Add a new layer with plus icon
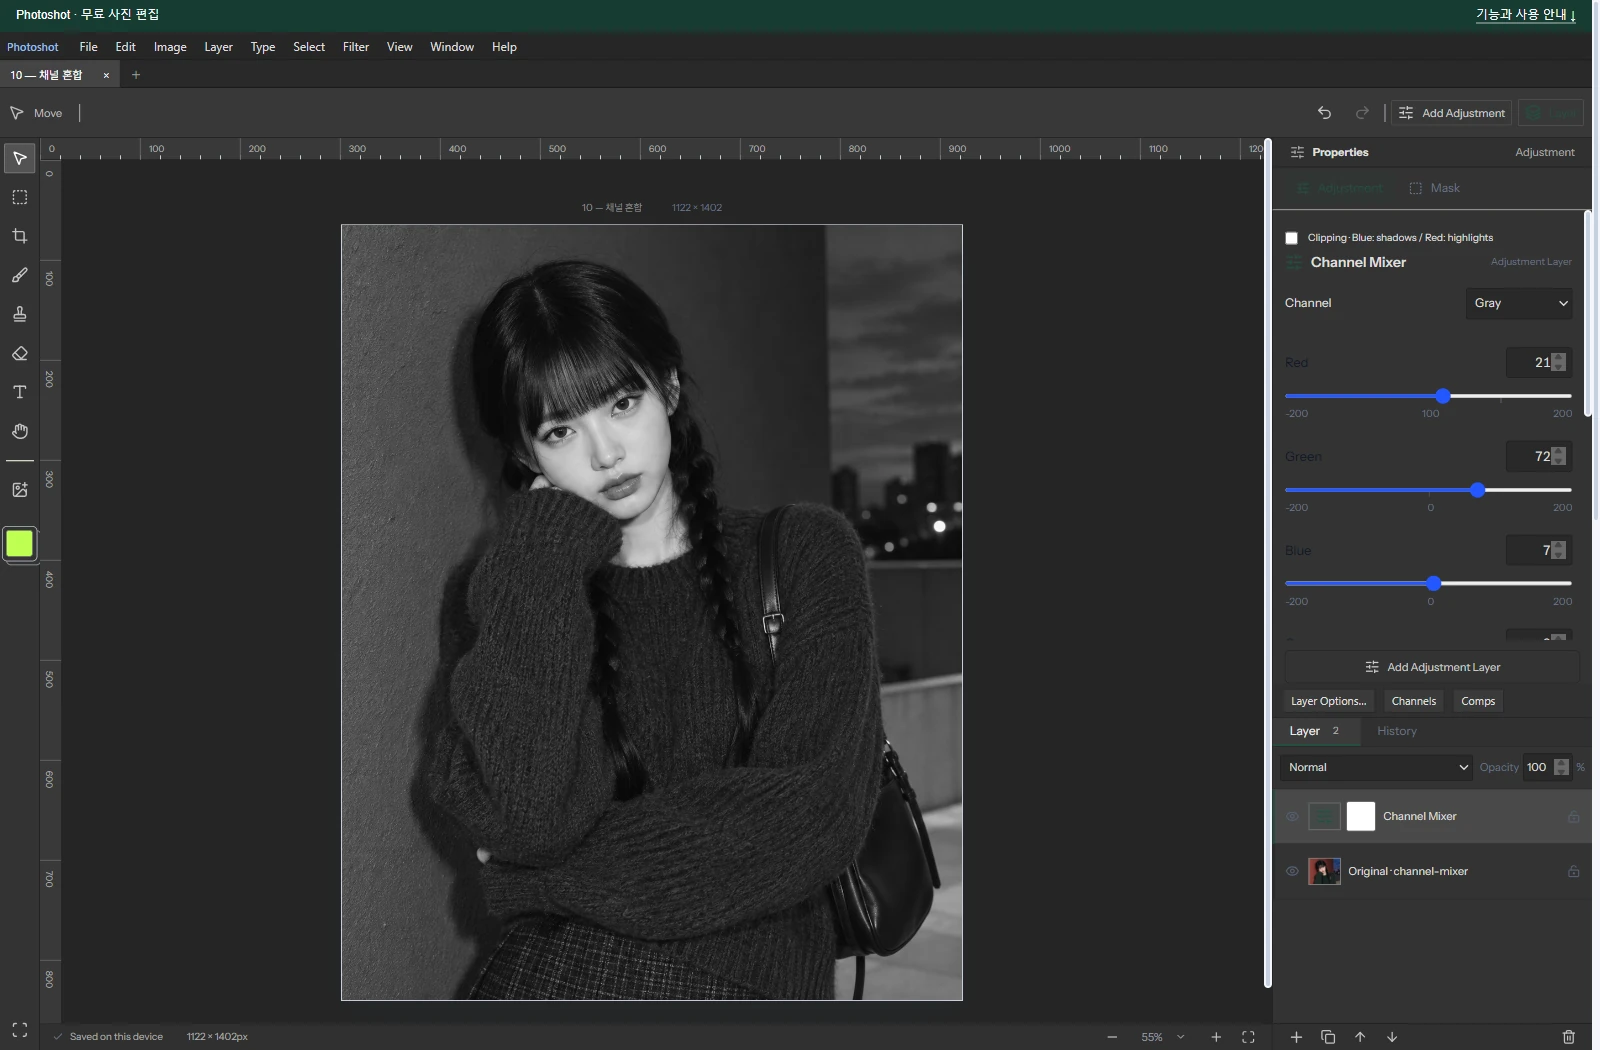 [1296, 1037]
